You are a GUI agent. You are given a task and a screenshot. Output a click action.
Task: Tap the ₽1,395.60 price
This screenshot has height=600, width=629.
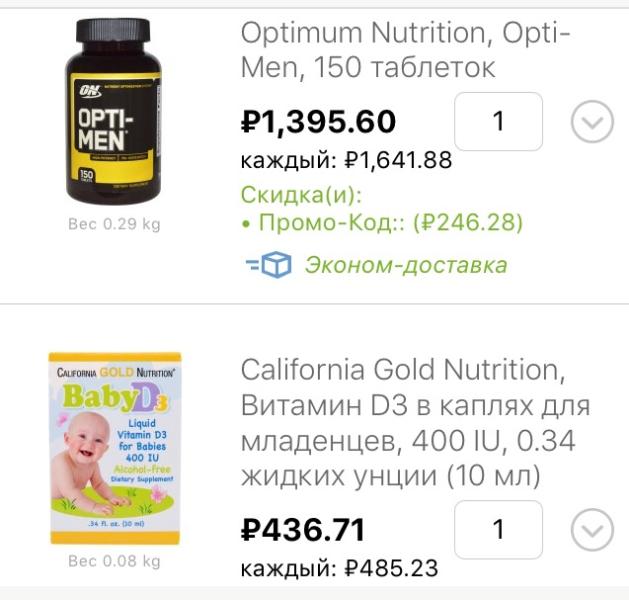click(x=319, y=122)
